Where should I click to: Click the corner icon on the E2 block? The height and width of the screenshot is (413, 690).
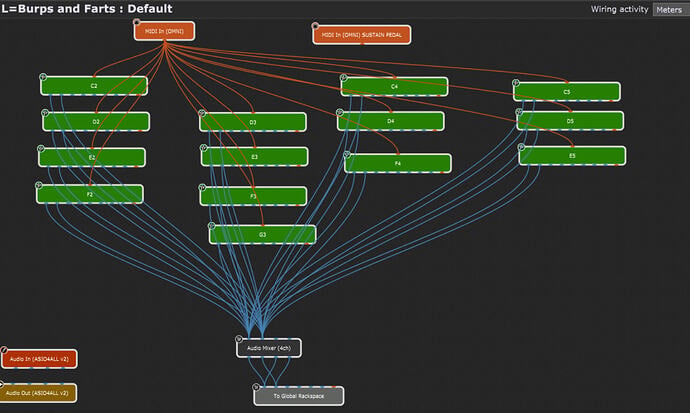point(41,149)
